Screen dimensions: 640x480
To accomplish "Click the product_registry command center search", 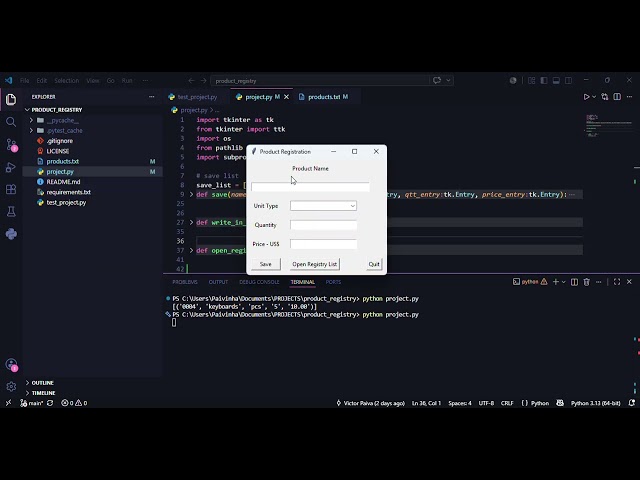I will click(320, 80).
